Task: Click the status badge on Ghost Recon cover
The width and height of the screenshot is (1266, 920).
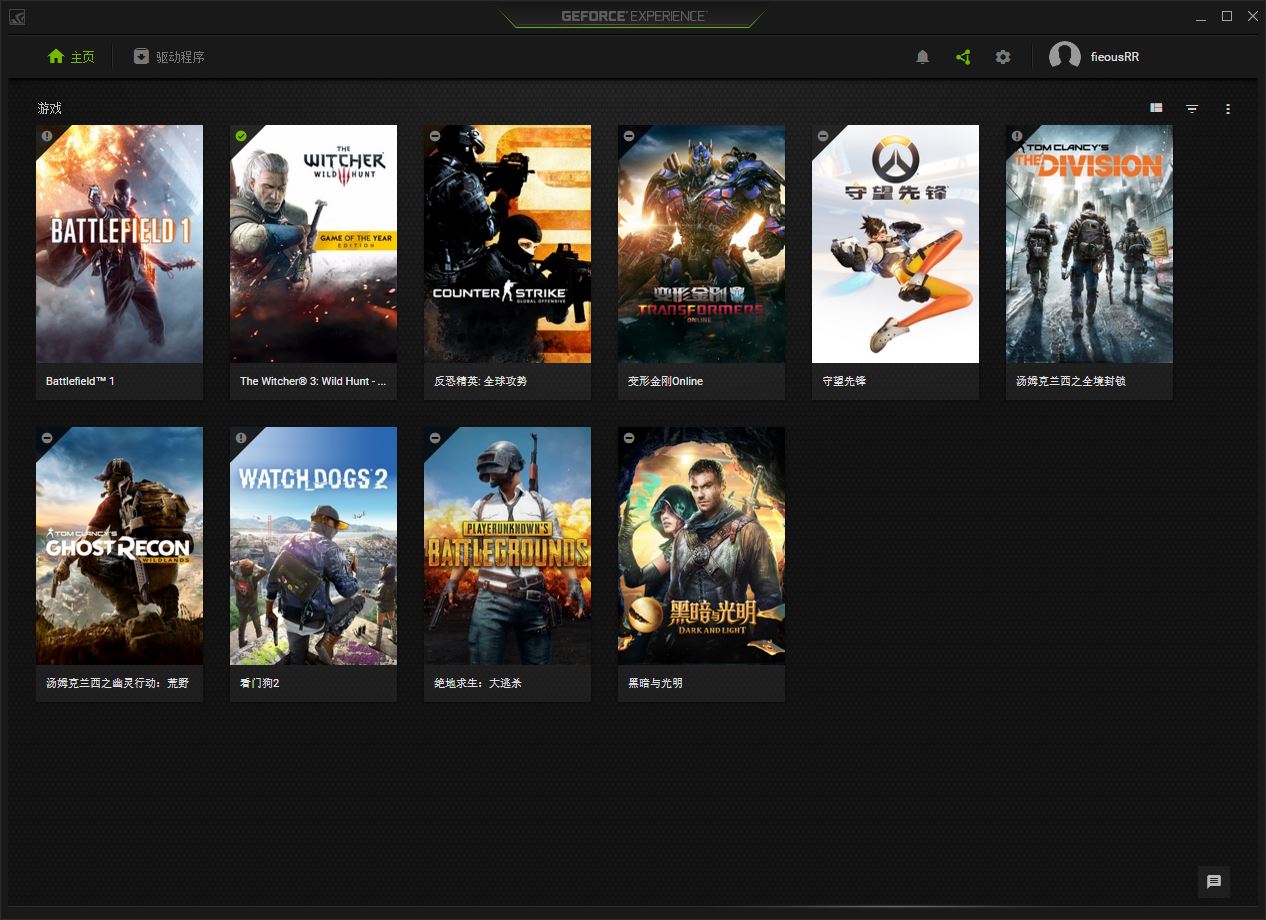Action: (x=46, y=437)
